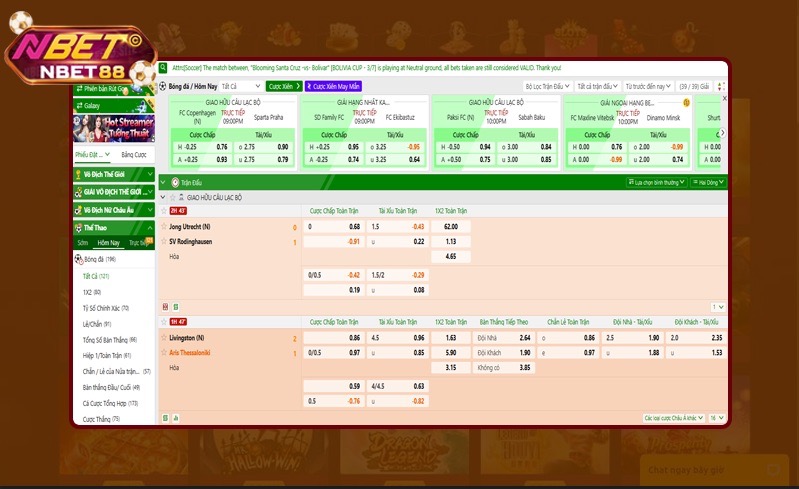Switch to the Sớm tab
The image size is (799, 489).
coord(83,243)
